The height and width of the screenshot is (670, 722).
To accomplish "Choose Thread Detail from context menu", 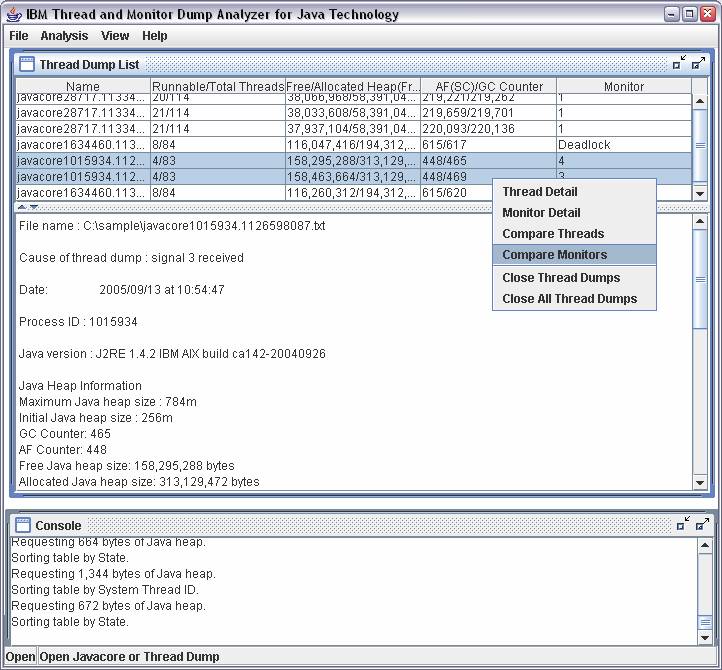I will click(x=574, y=192).
